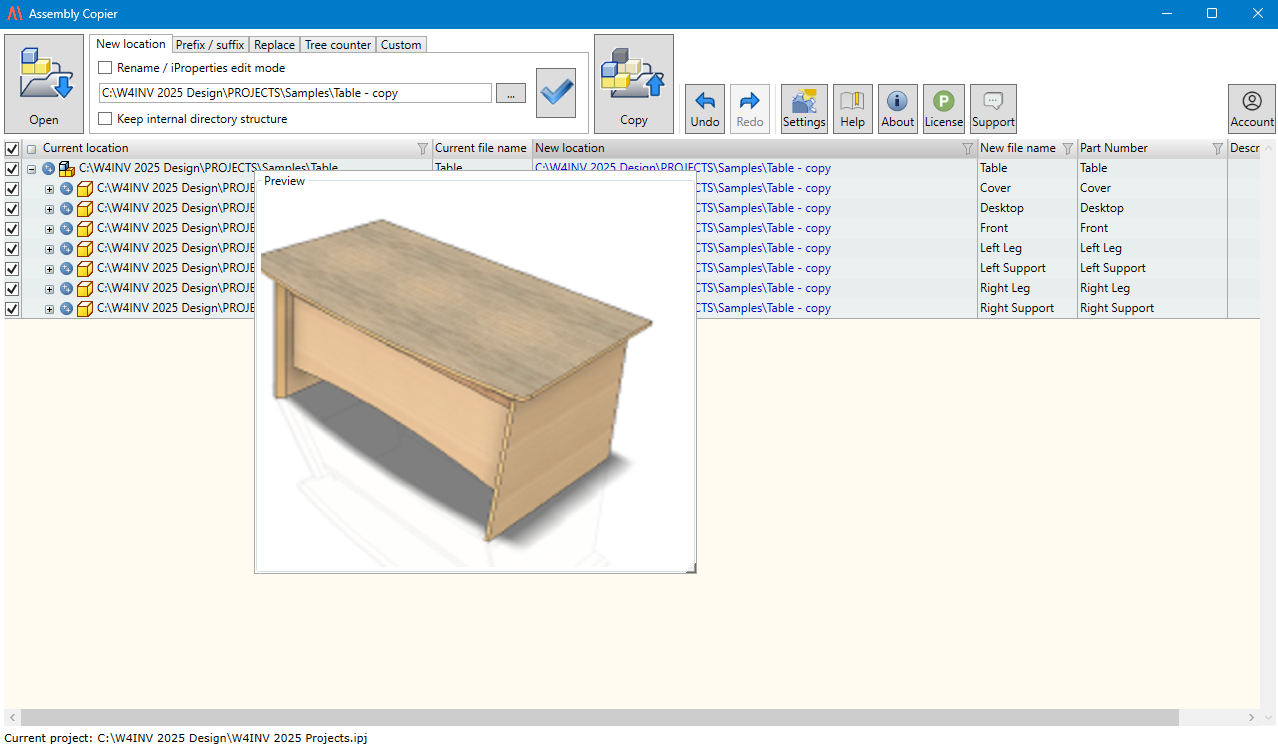Click the right arrow of horizontal scrollbar
The image size is (1278, 745).
tap(1252, 718)
